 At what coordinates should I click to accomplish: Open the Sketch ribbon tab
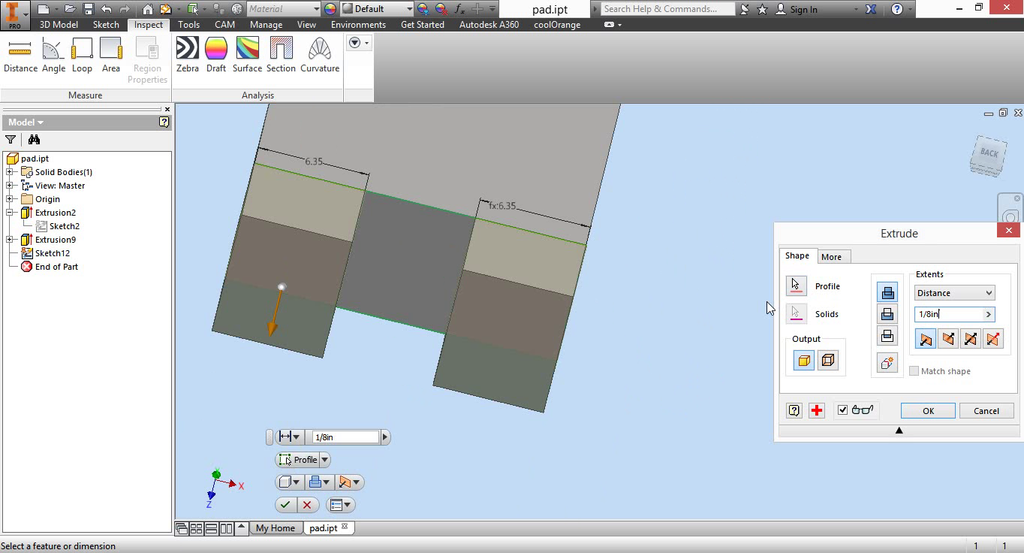[x=106, y=25]
